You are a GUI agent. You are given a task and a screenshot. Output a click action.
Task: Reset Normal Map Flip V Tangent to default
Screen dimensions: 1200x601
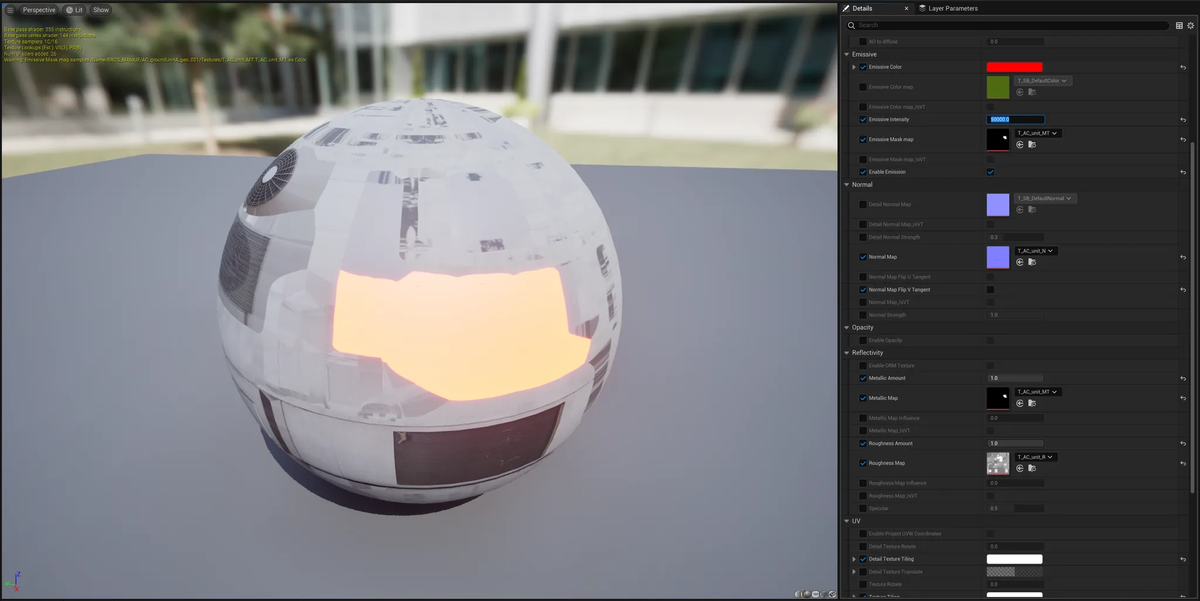pos(1183,289)
